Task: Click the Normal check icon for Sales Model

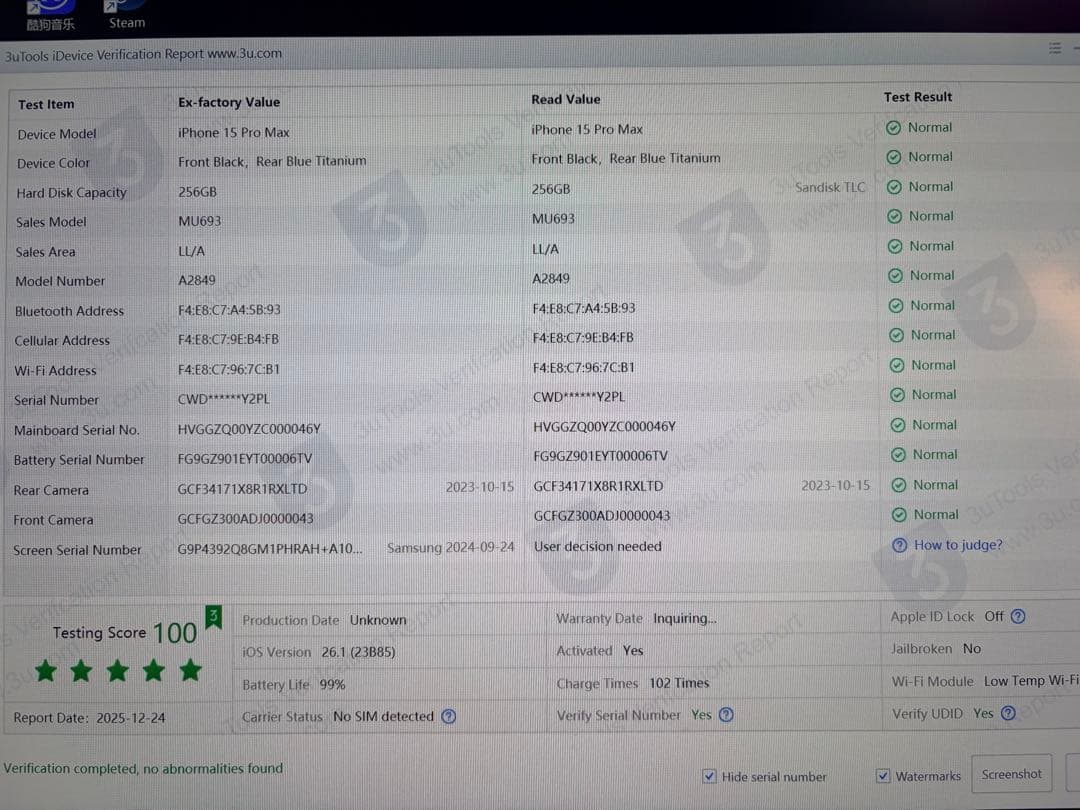Action: (895, 216)
